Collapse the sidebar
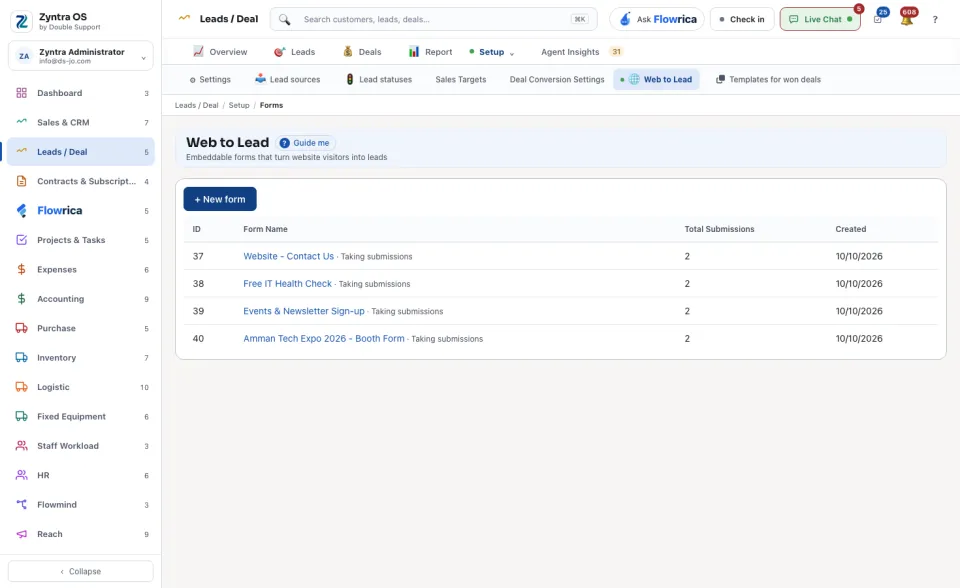The image size is (960, 588). tap(81, 571)
